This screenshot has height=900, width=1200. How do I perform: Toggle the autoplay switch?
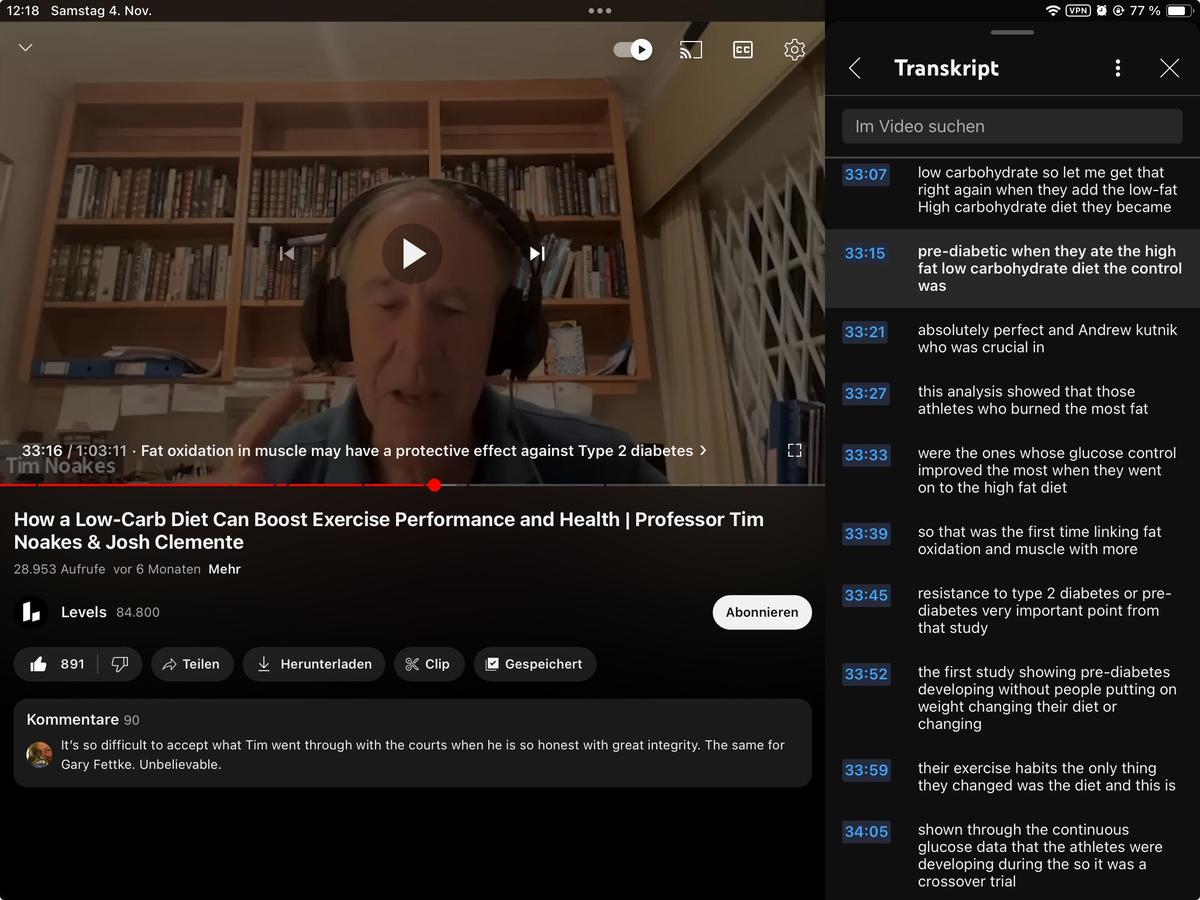click(633, 50)
